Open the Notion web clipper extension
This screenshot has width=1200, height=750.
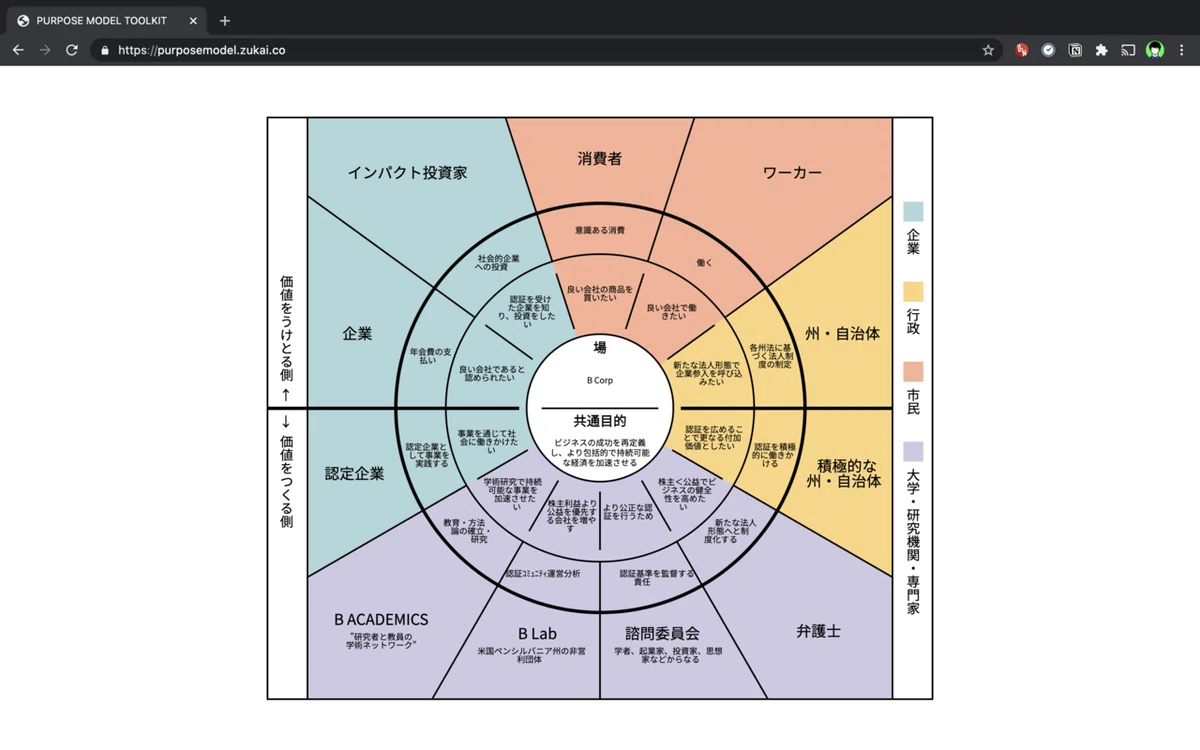click(x=1075, y=50)
